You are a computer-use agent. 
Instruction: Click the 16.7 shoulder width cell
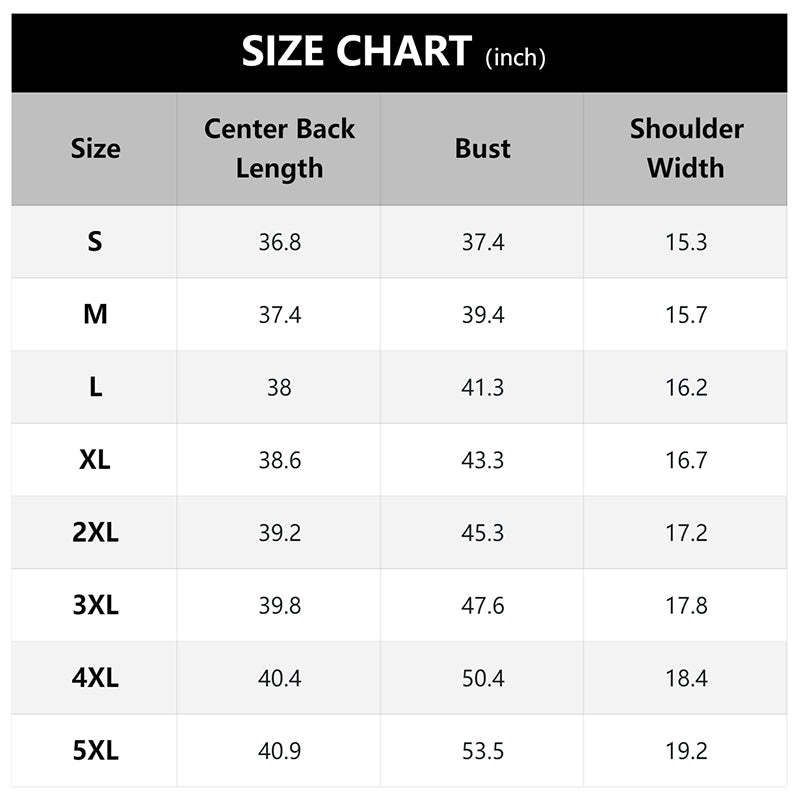point(686,460)
